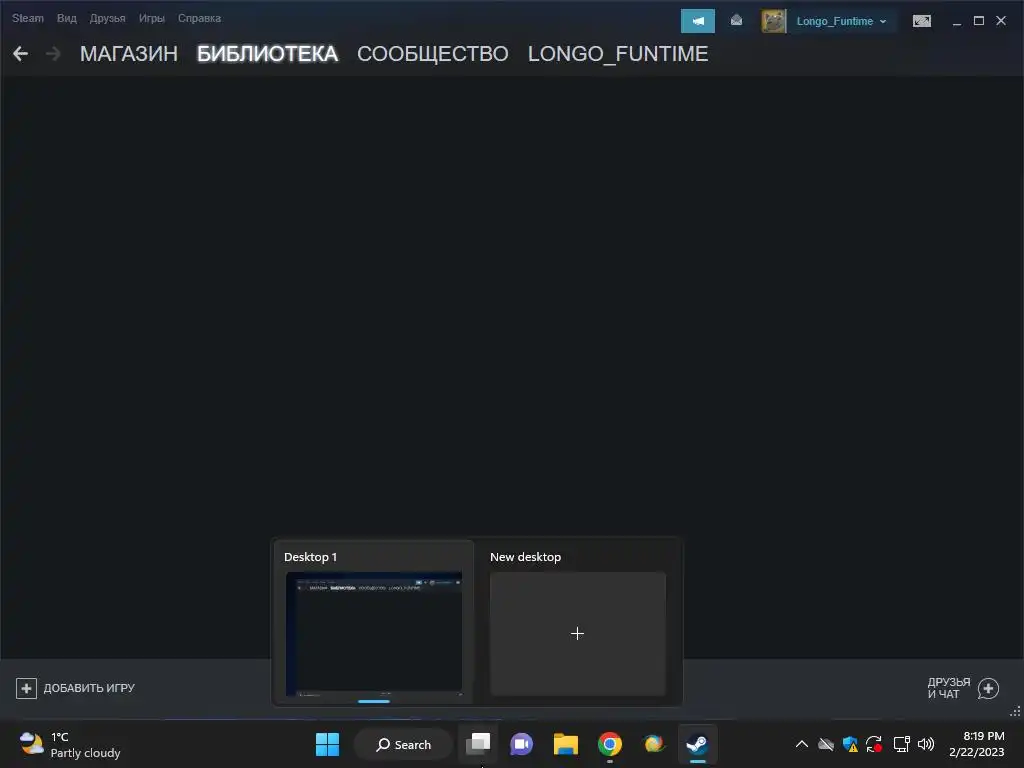Create a New desktop with plus tile
The height and width of the screenshot is (768, 1024).
pyautogui.click(x=577, y=633)
